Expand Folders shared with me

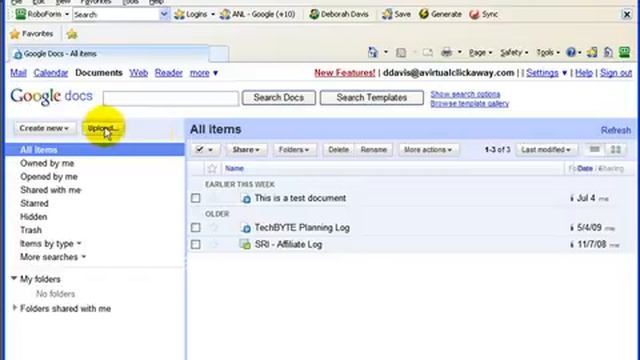(x=15, y=308)
